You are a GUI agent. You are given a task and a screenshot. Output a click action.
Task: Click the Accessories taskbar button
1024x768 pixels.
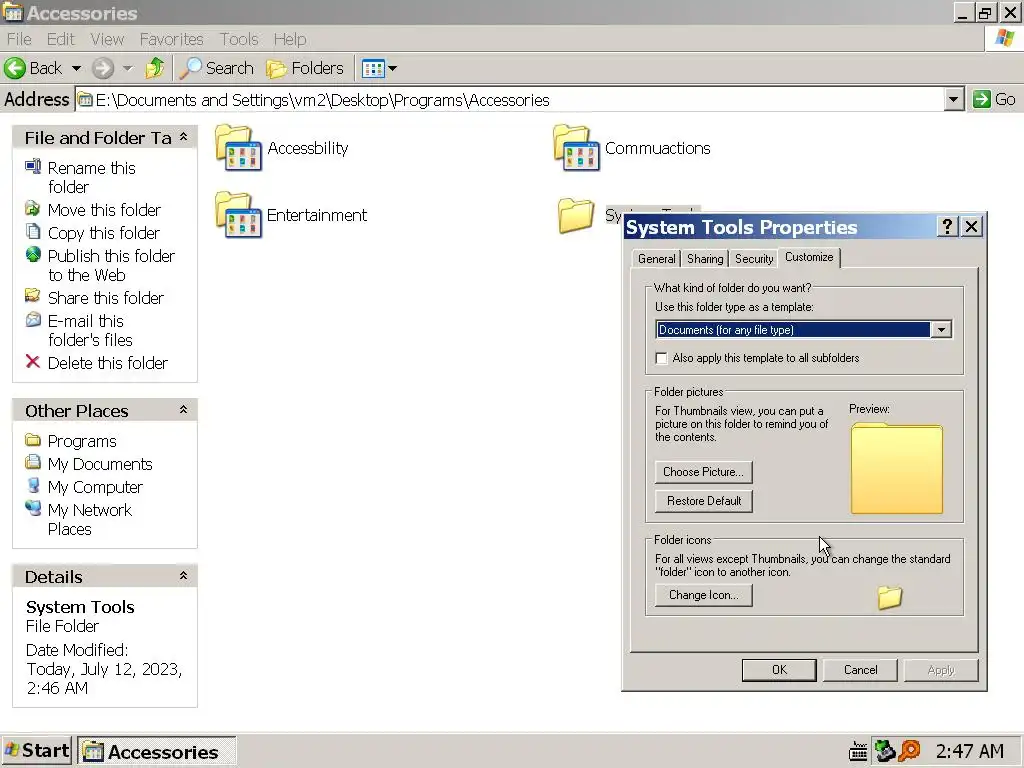click(157, 752)
